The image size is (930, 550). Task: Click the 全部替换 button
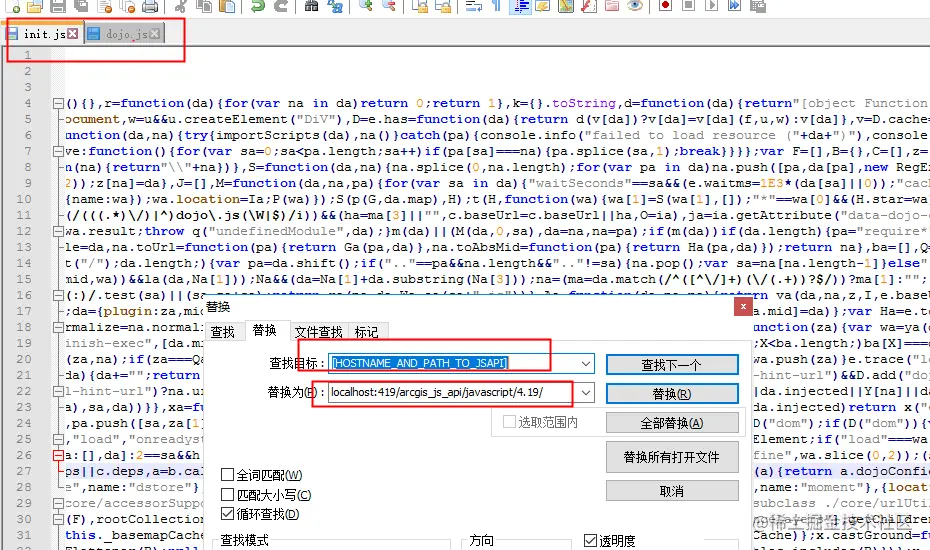point(672,423)
